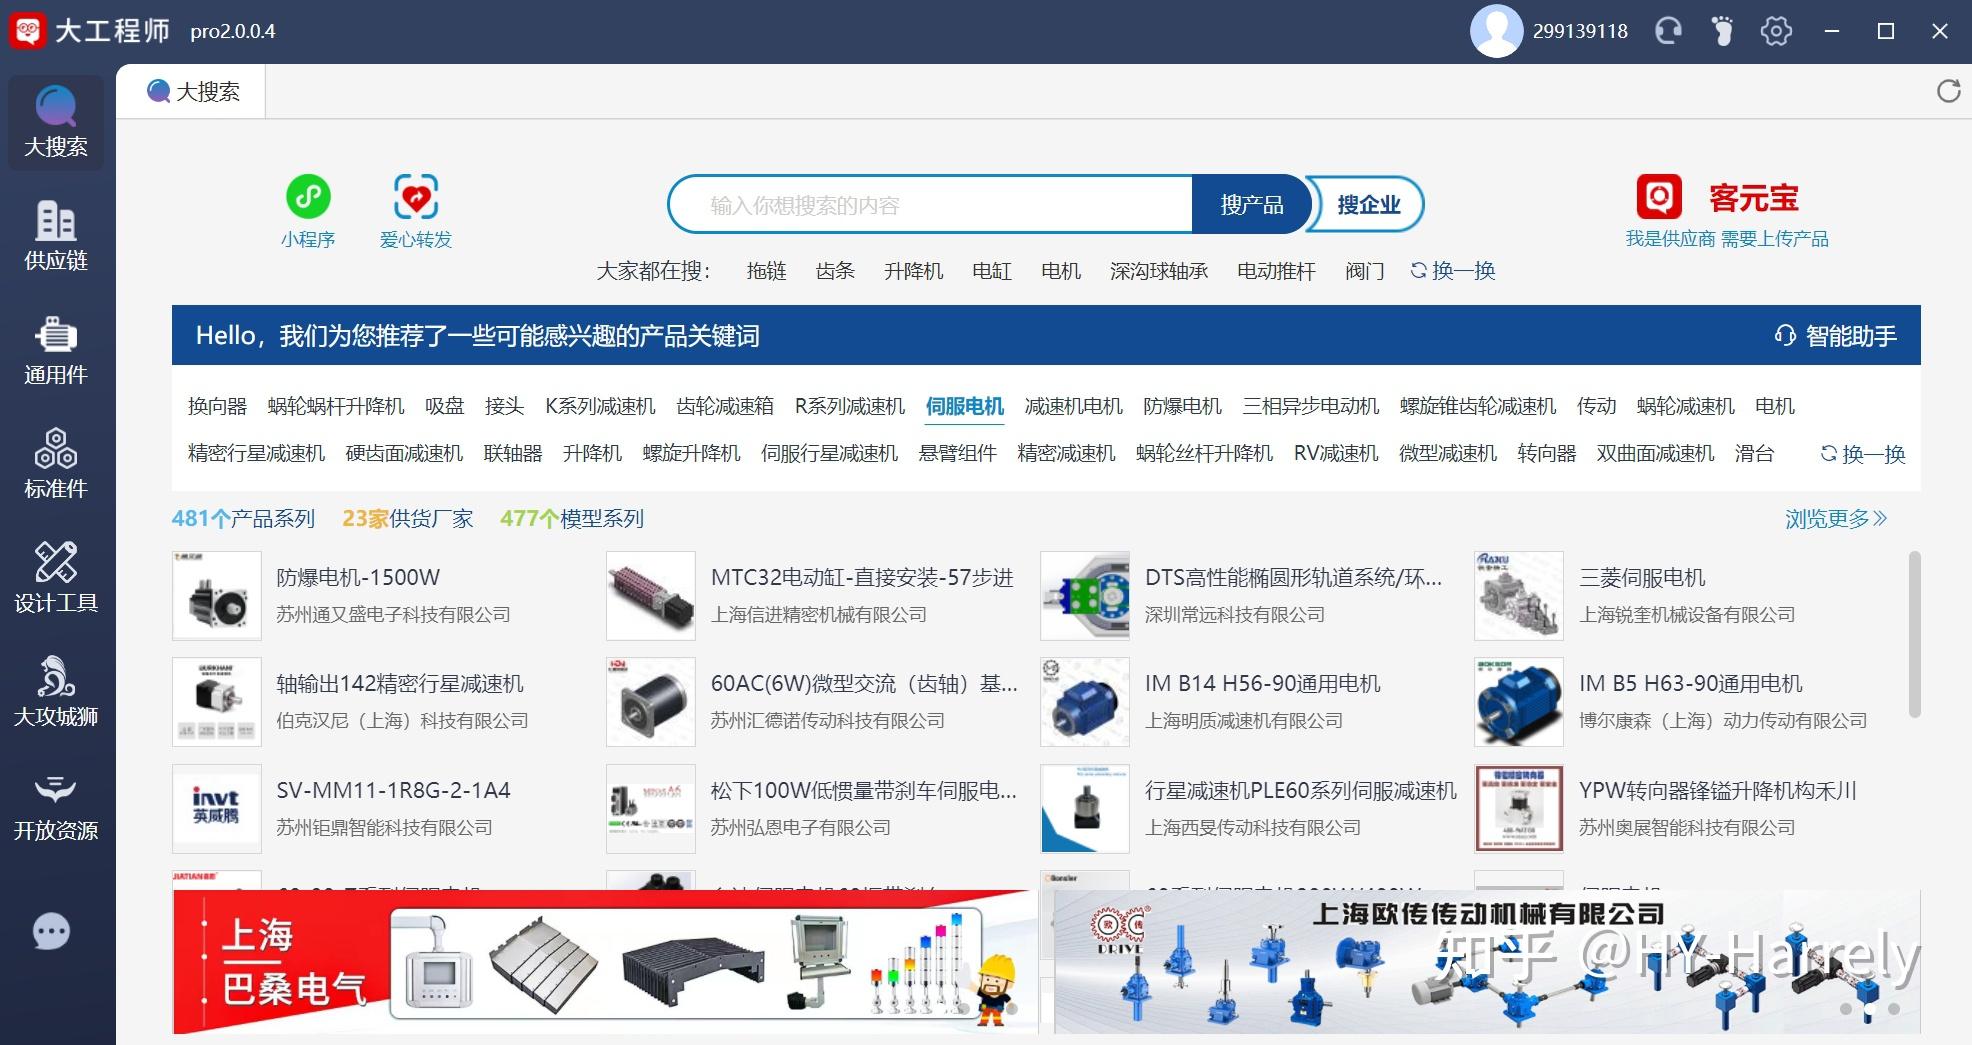Open 浏览更多 to browse more results
The width and height of the screenshot is (1972, 1045).
click(1834, 518)
